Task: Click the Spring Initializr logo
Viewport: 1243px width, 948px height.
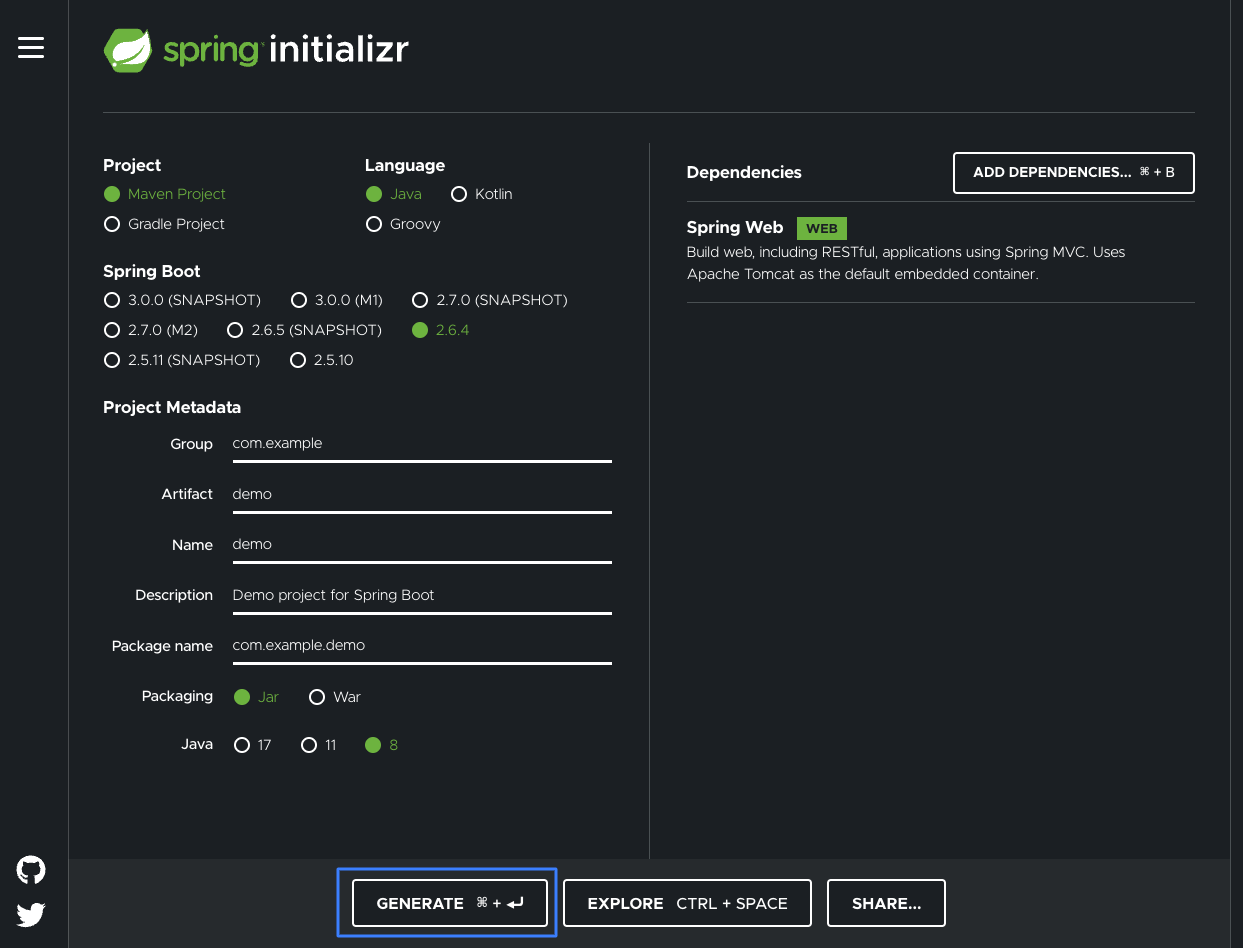Action: pyautogui.click(x=256, y=50)
